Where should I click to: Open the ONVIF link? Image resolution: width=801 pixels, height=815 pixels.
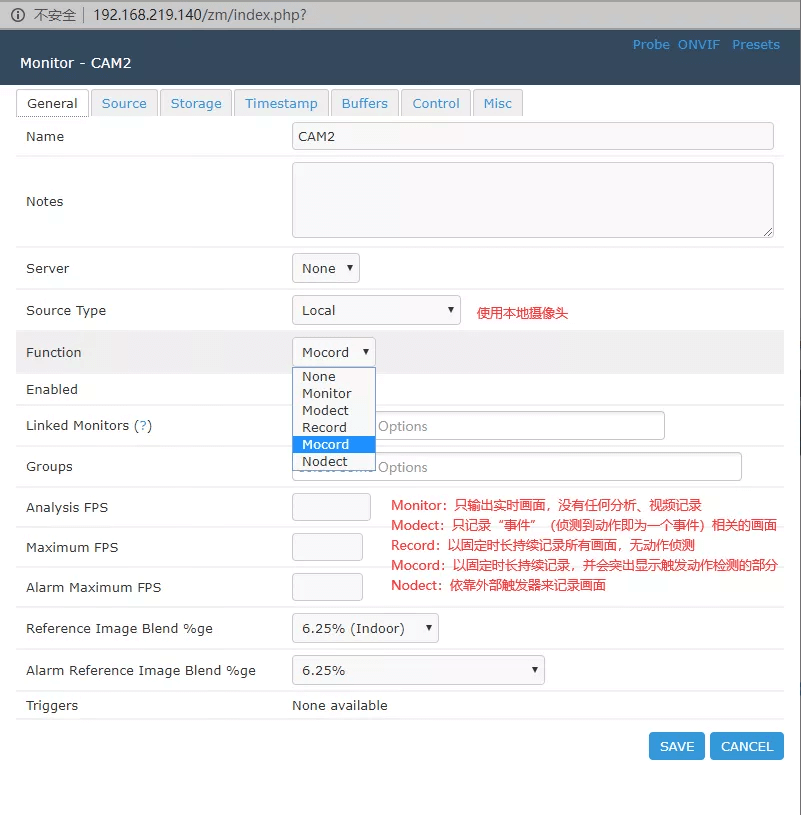click(x=698, y=45)
